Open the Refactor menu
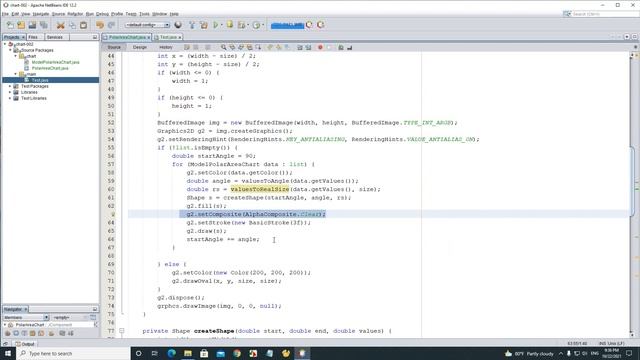 (x=75, y=14)
